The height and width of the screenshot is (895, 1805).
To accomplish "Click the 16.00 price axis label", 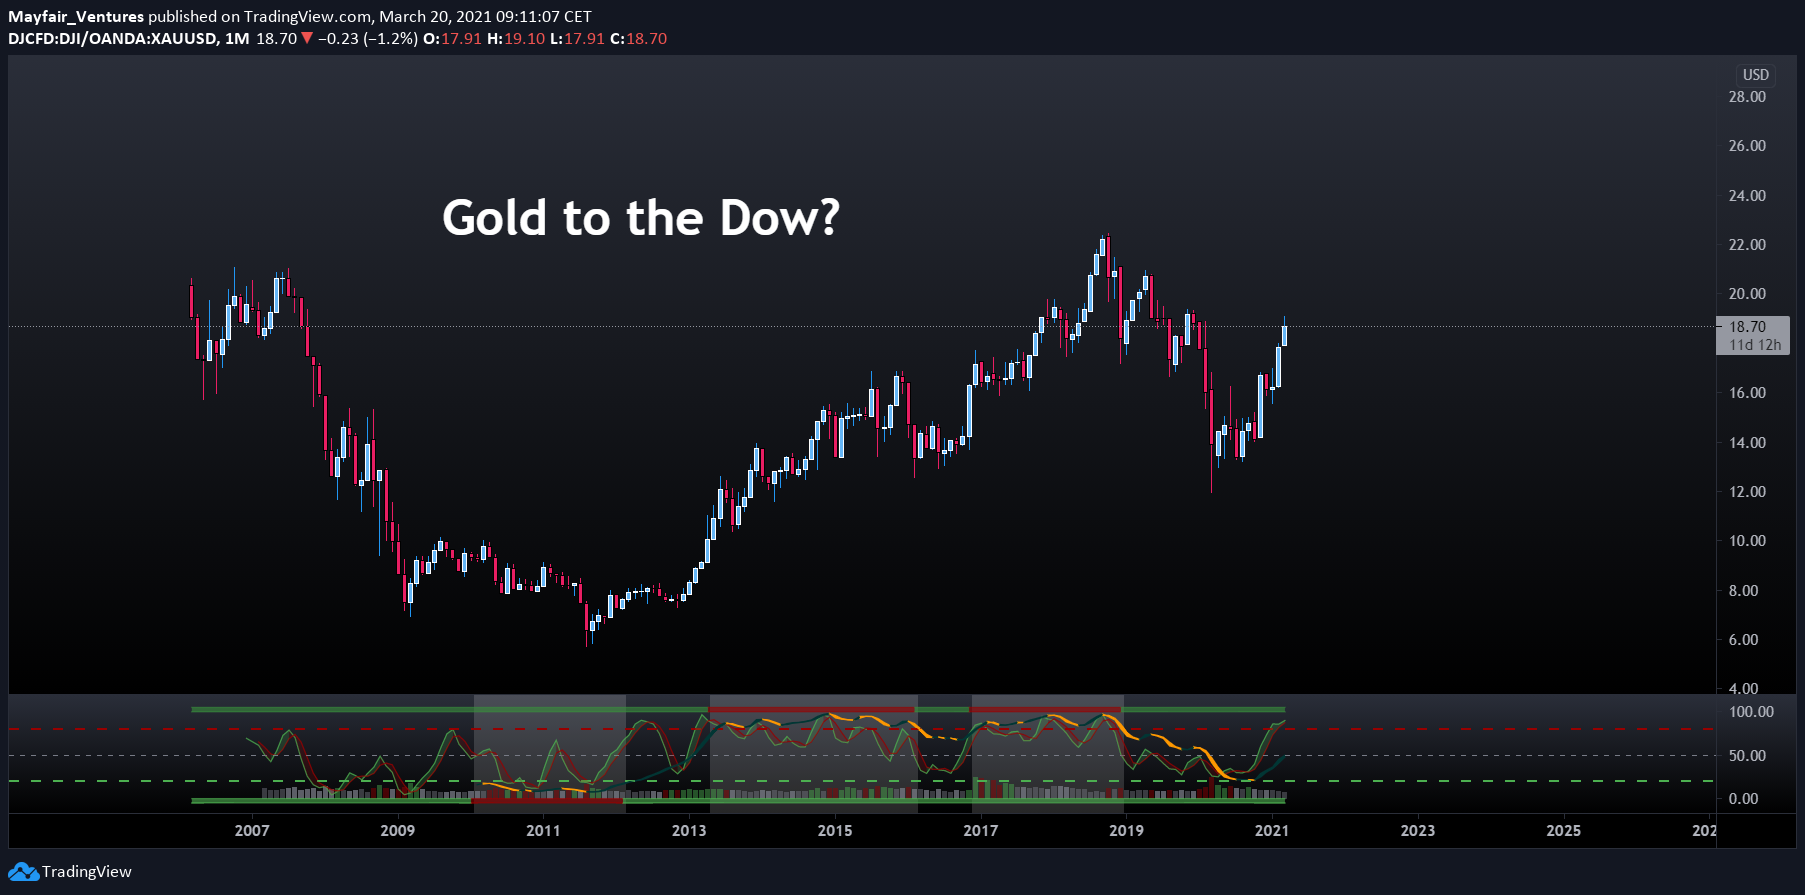I will [1747, 393].
